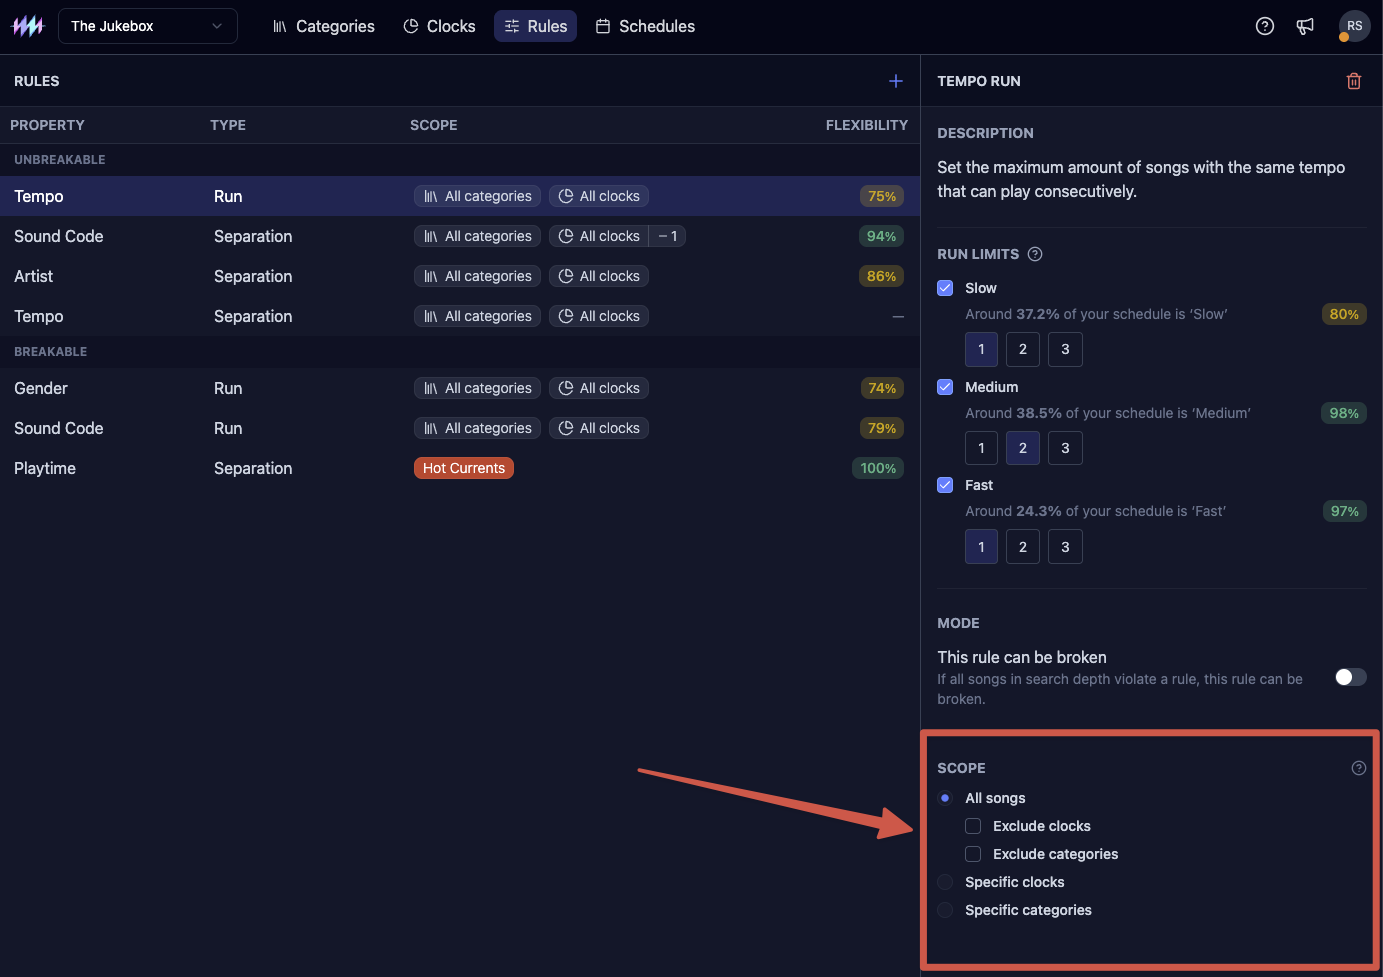Click All categories tag in Artist row

point(478,276)
